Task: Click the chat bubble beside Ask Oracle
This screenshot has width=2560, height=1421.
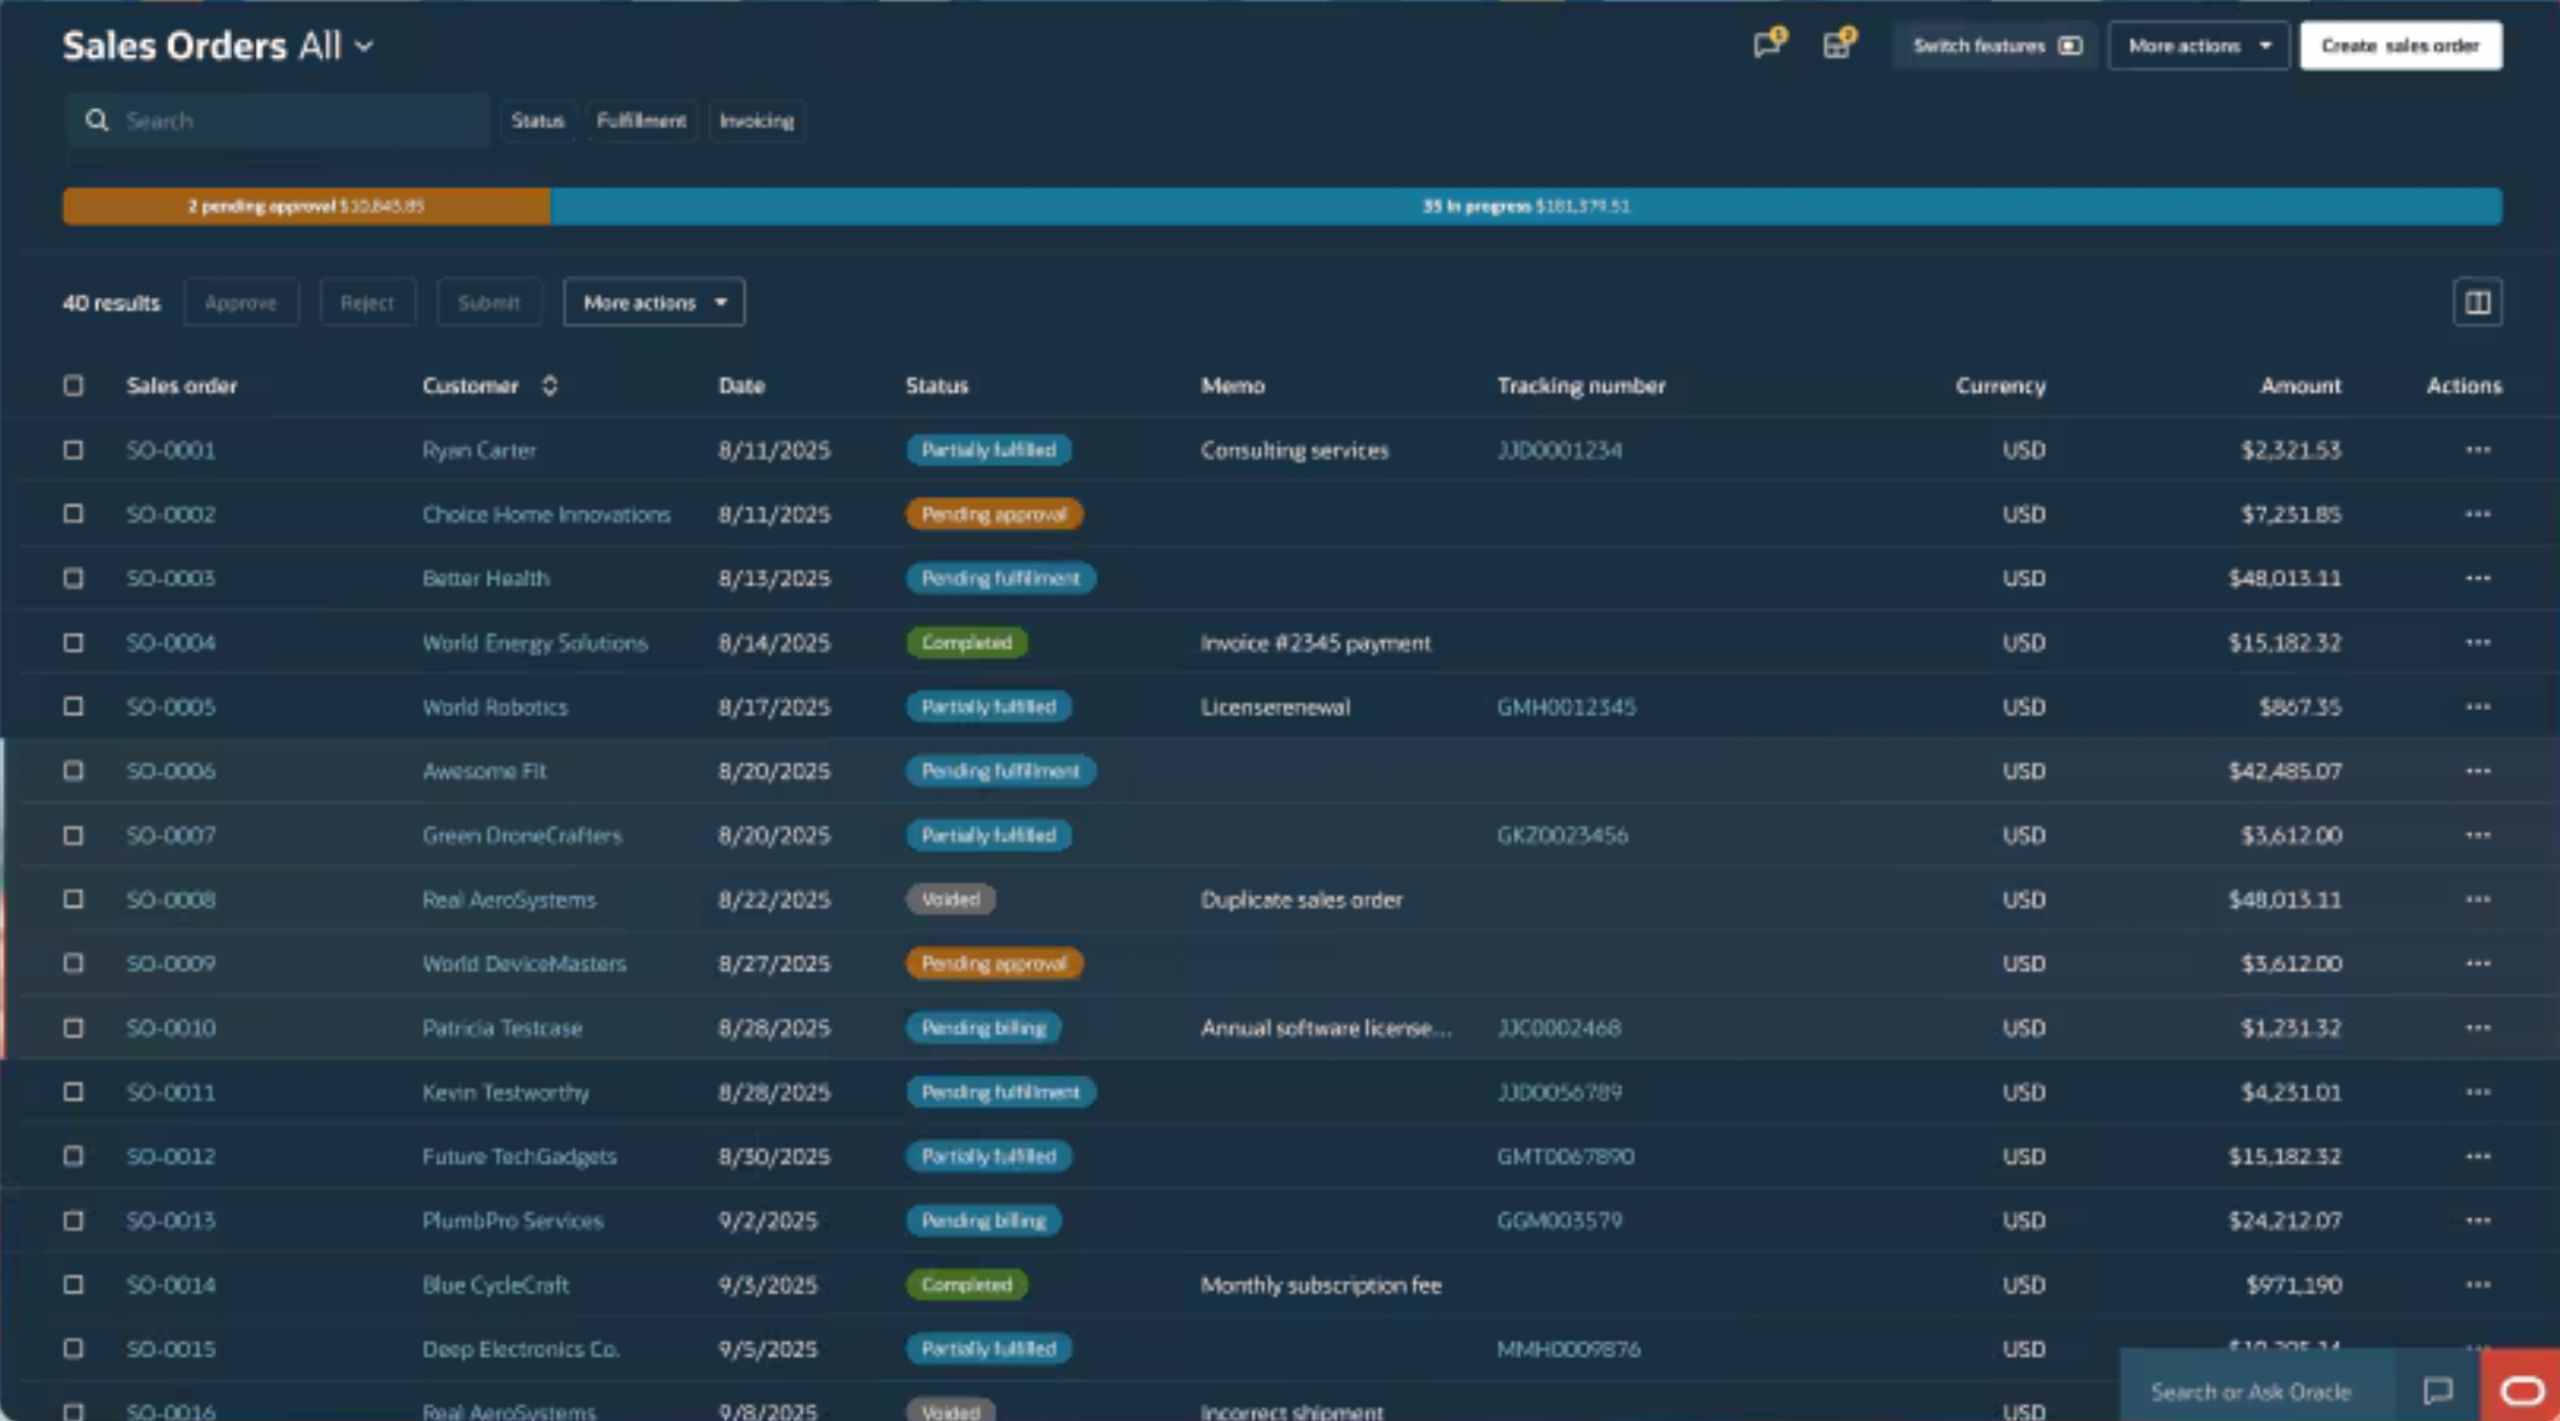Action: 2438,1390
